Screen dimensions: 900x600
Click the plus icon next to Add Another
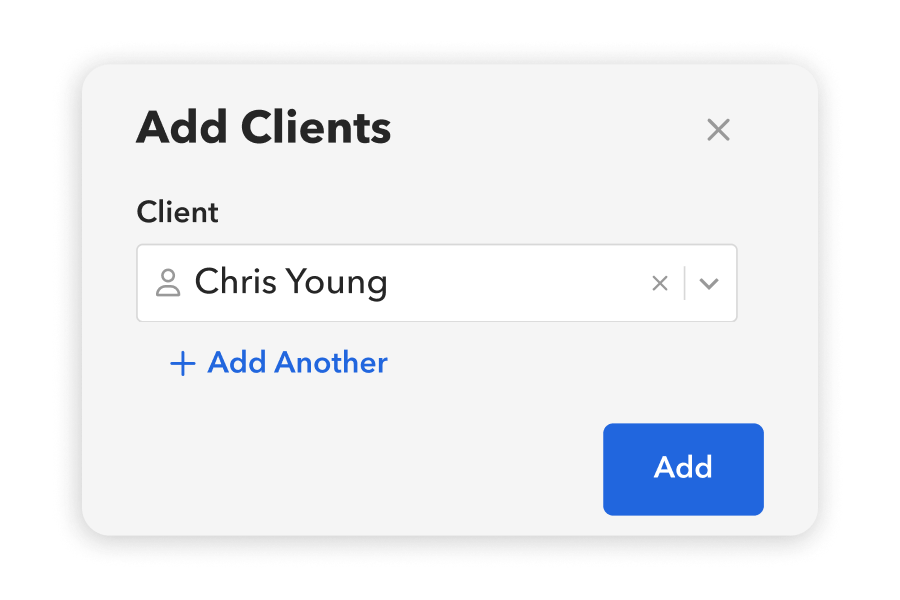(181, 364)
